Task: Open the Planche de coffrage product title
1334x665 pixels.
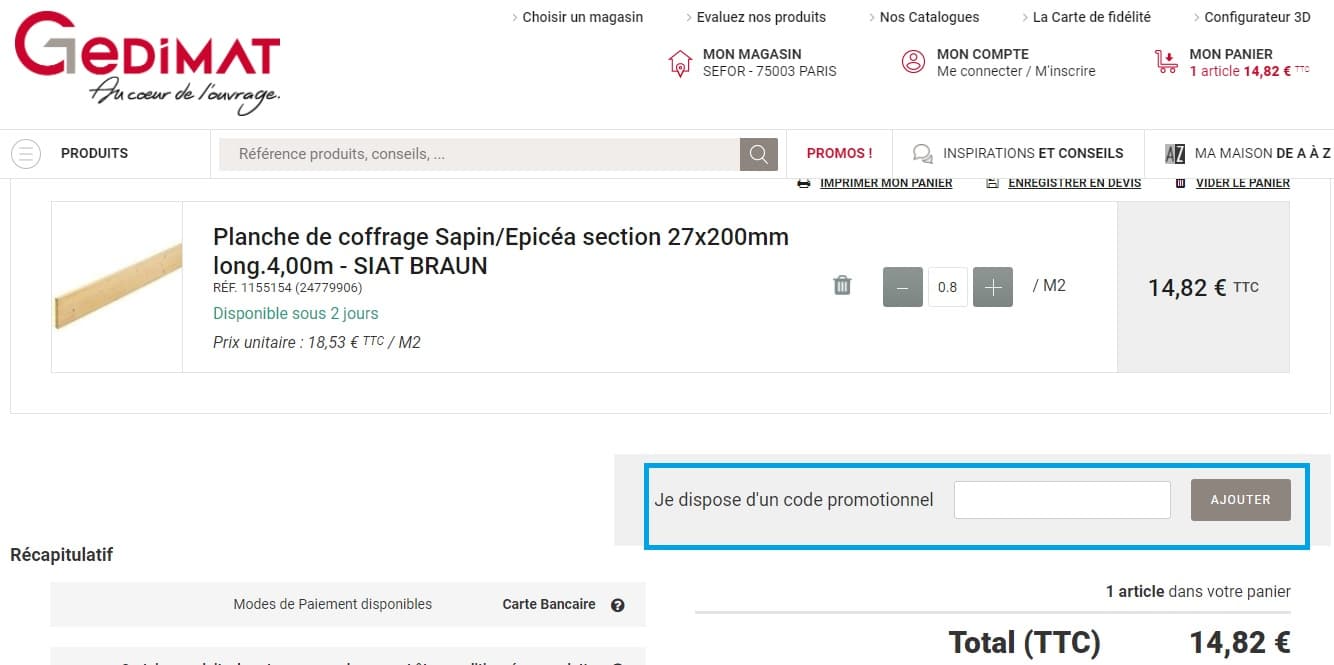Action: [501, 251]
